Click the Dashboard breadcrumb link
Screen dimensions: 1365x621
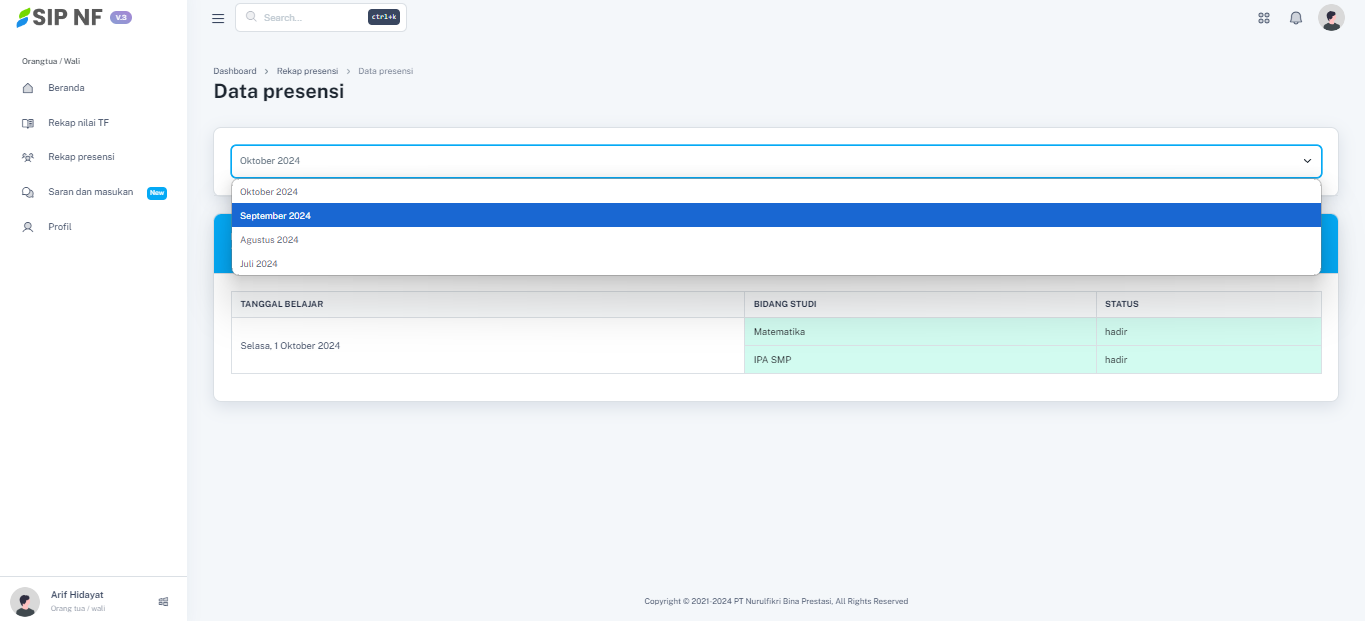click(x=235, y=71)
